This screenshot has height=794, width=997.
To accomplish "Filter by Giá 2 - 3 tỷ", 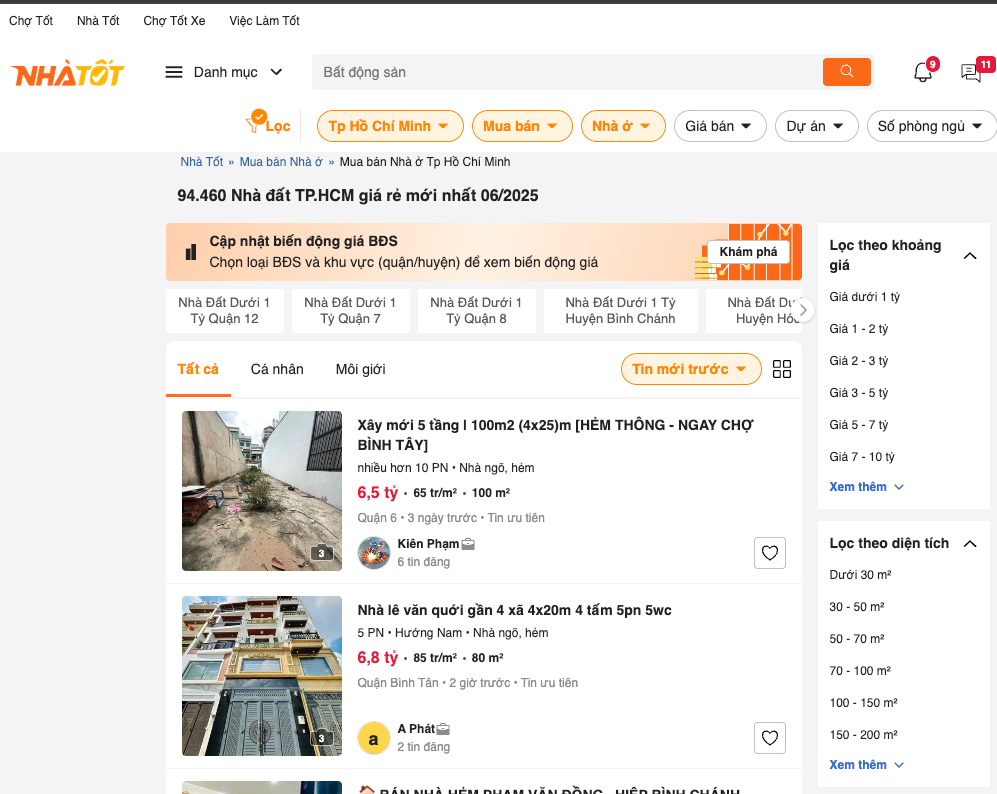I will pos(859,360).
